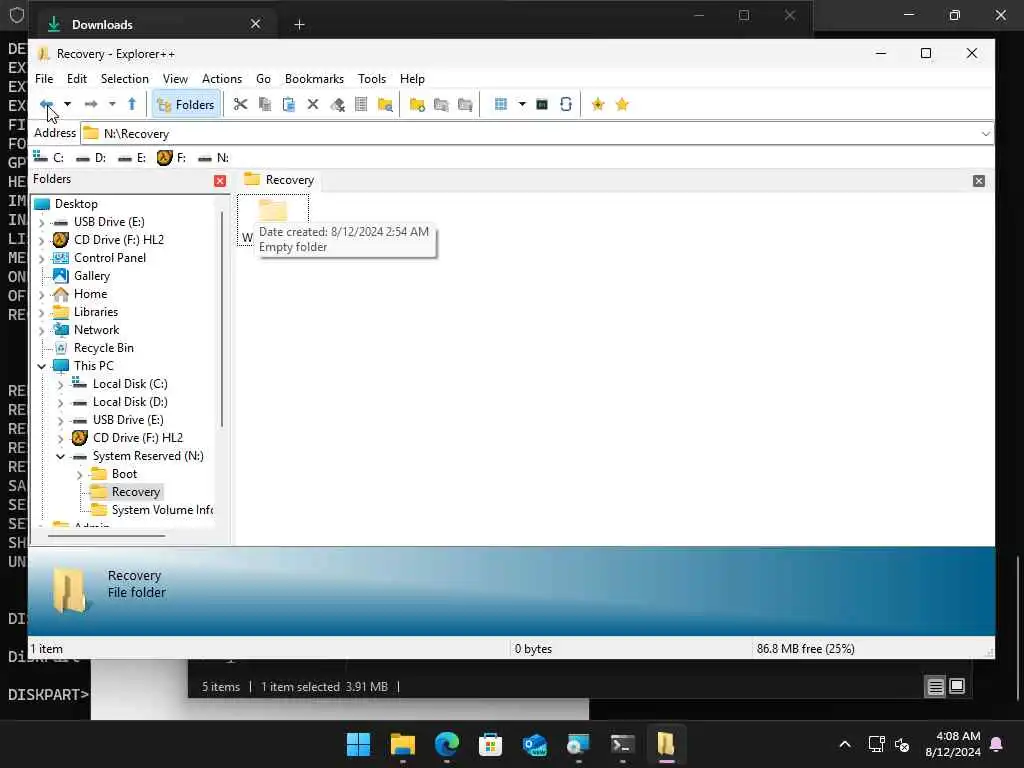Image resolution: width=1024 pixels, height=768 pixels.
Task: Open Microsoft Edge from taskbar
Action: 447,744
